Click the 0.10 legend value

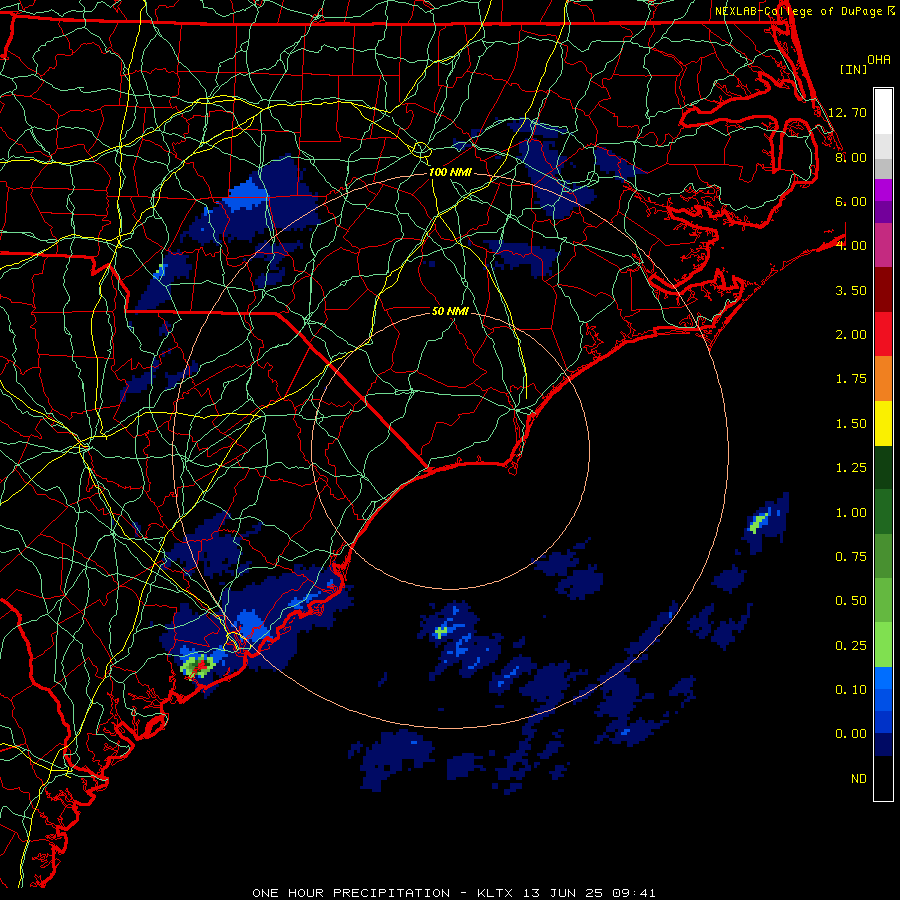[x=851, y=690]
